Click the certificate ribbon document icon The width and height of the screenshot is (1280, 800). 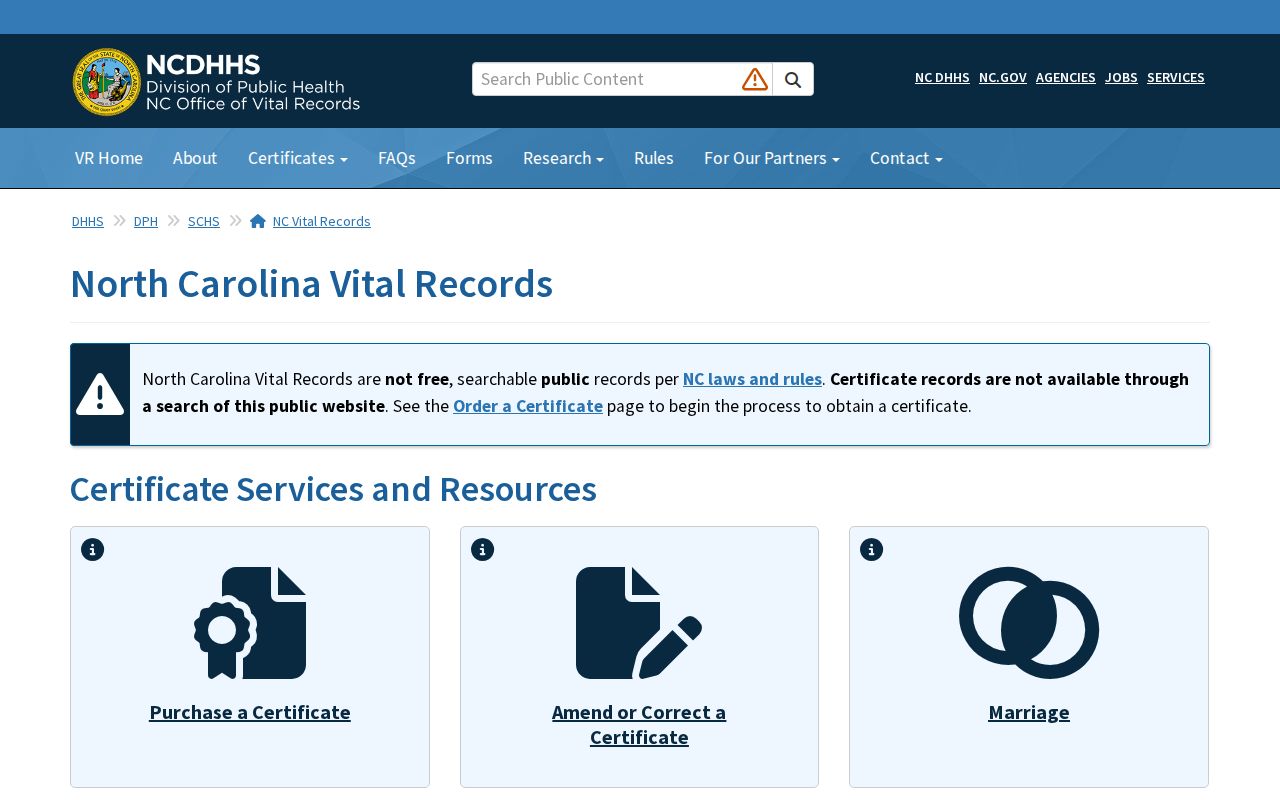point(250,623)
